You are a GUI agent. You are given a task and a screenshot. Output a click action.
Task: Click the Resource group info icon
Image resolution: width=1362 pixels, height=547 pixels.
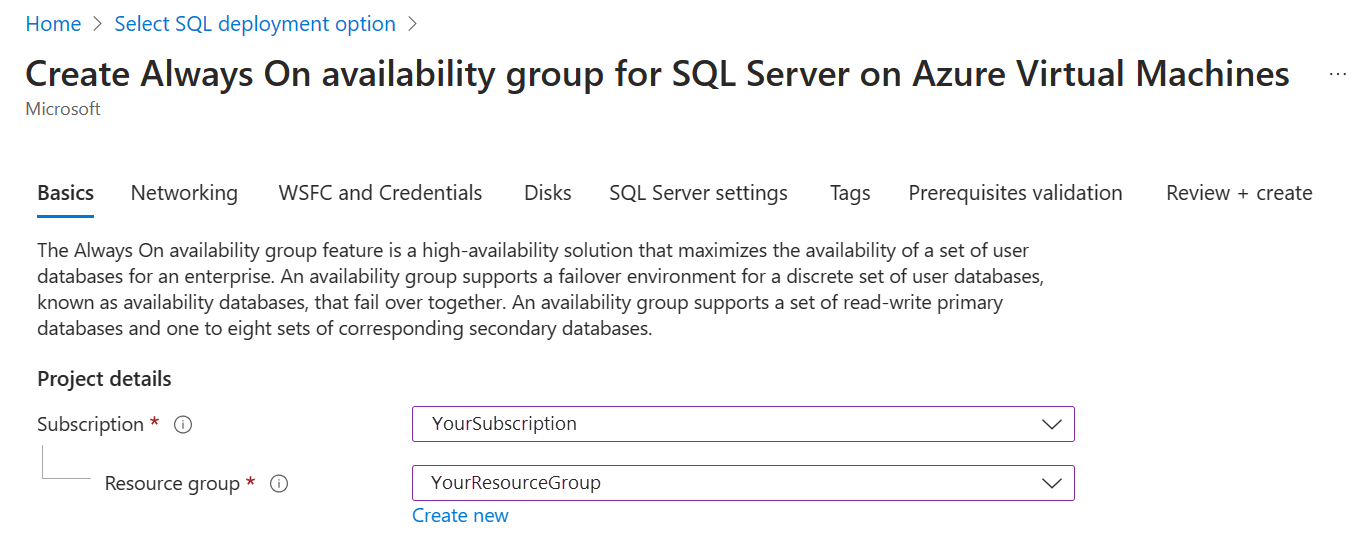280,484
